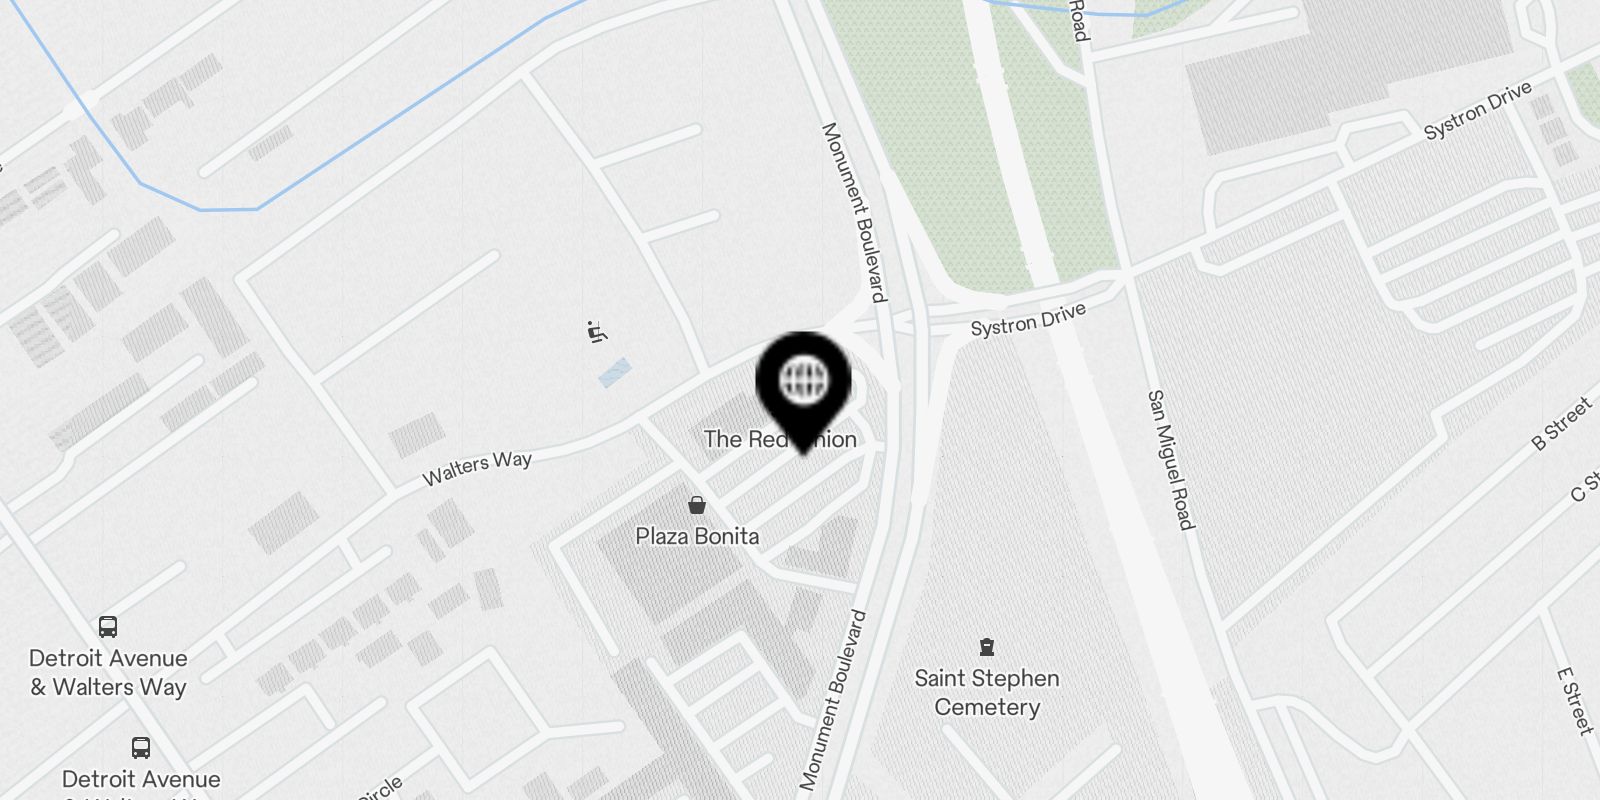Select the horizontal Systron Drive label near the interchange
Image resolution: width=1600 pixels, height=800 pixels.
(1028, 320)
